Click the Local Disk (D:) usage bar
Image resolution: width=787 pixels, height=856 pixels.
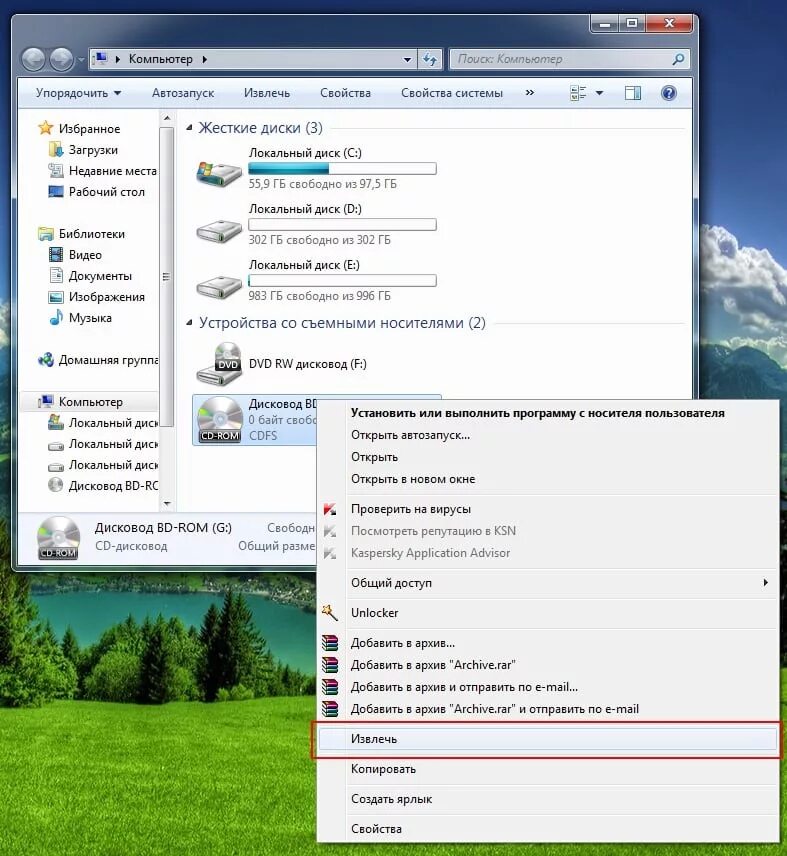click(342, 224)
